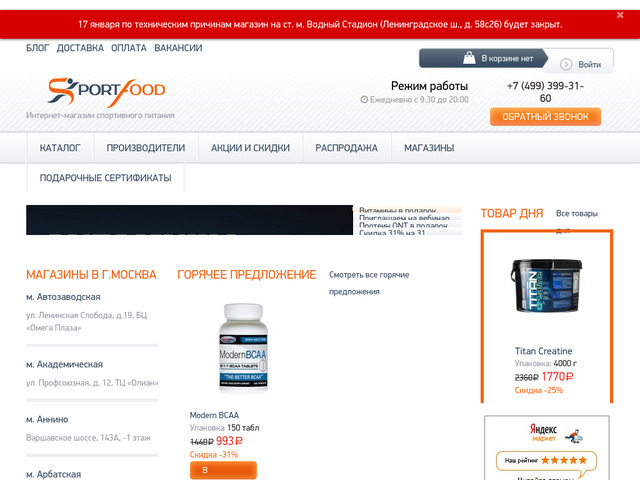Click the ОБРАТНЫЙ ЗВОНОК button

545,117
